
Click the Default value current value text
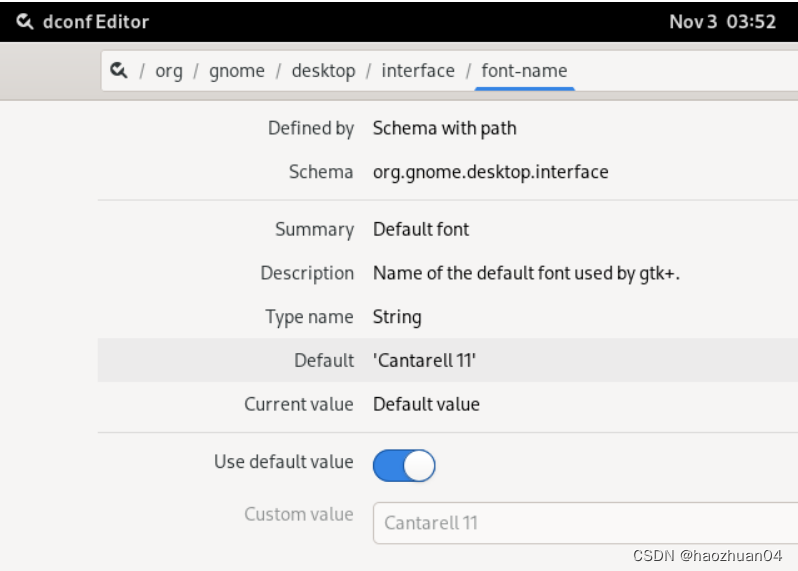click(x=426, y=404)
